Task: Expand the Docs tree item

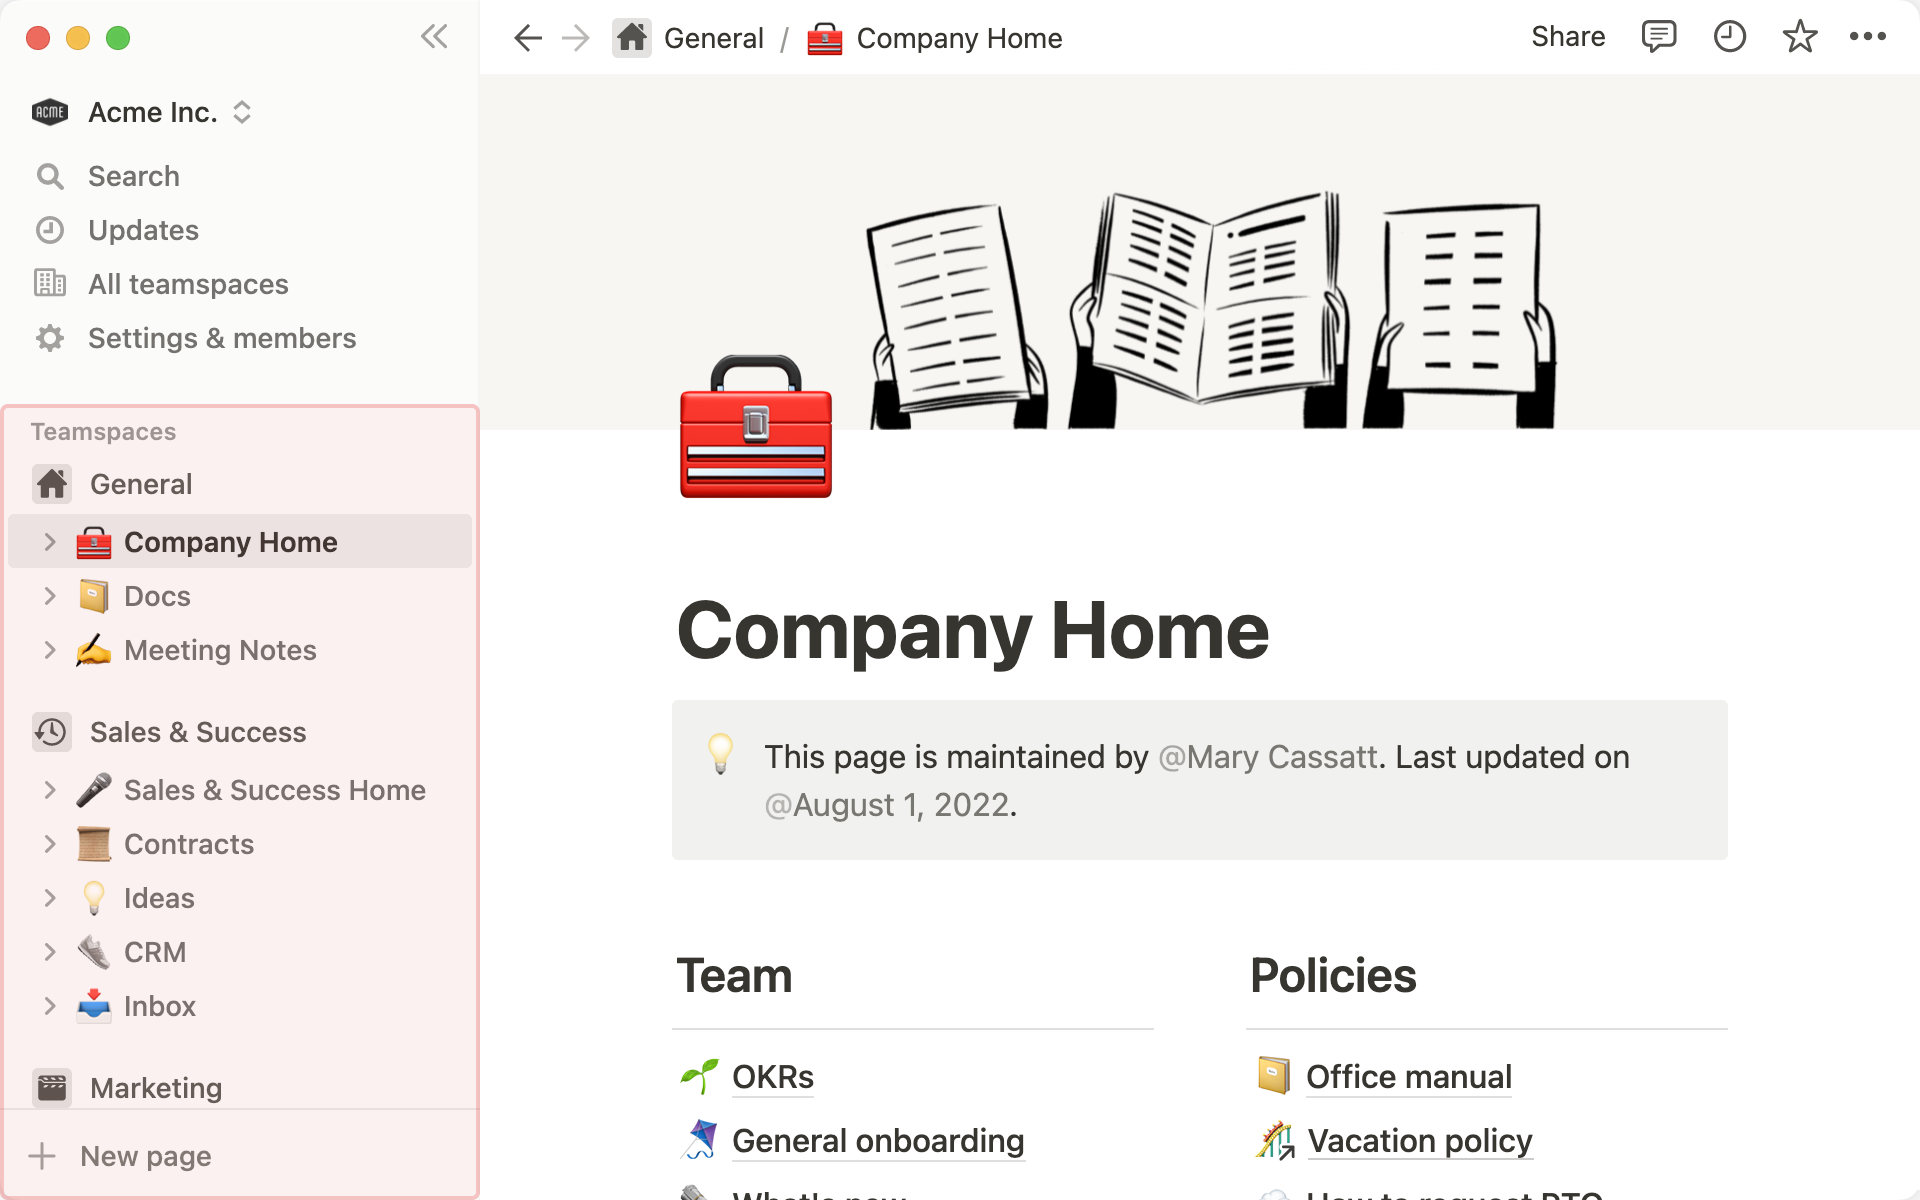Action: click(48, 594)
